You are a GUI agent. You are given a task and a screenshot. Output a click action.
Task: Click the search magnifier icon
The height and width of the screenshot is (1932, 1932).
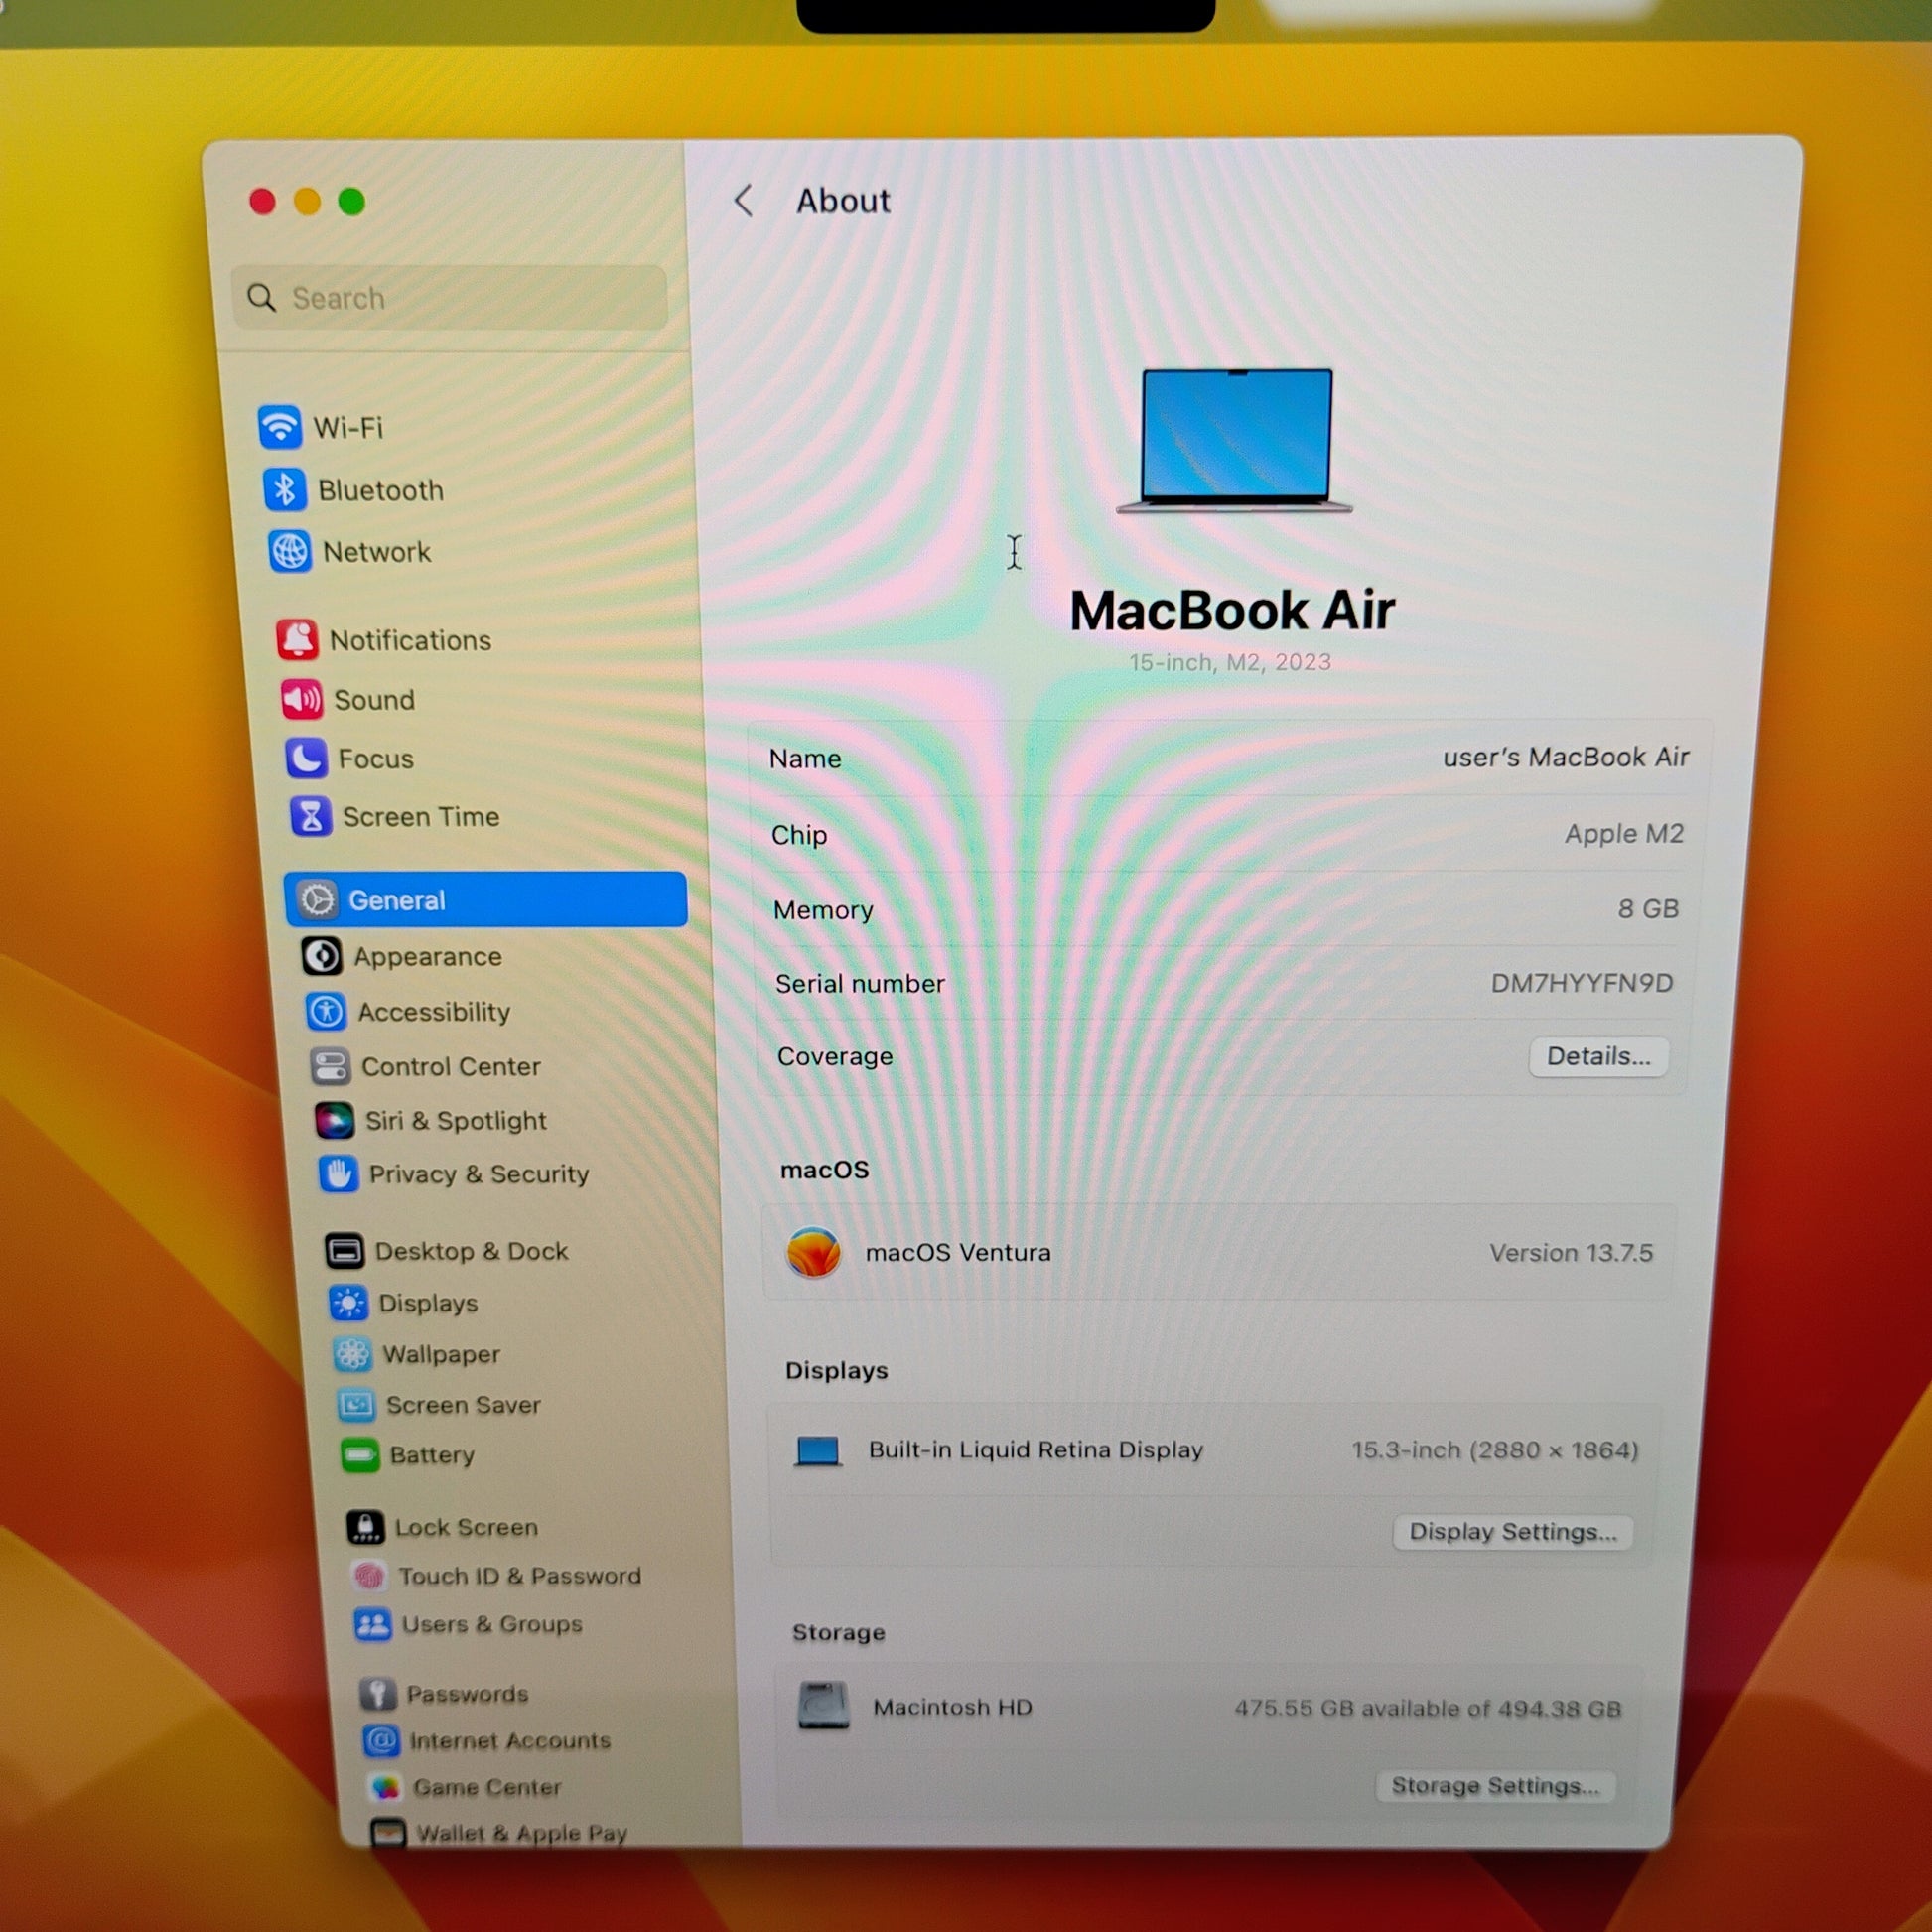(x=261, y=297)
